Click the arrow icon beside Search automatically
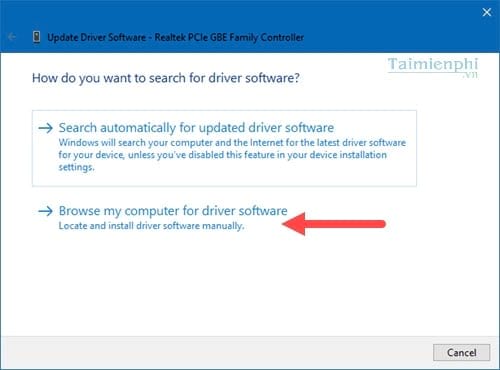The width and height of the screenshot is (500, 370). [x=46, y=128]
